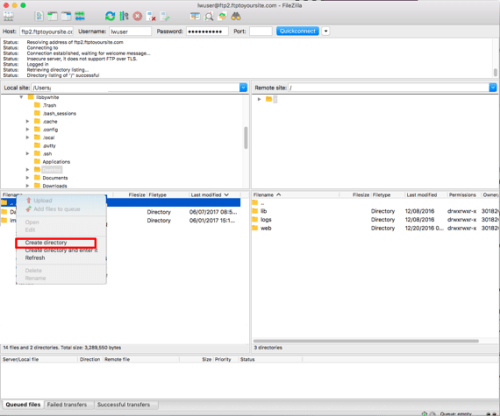Open the Remote site path dropdown
This screenshot has width=500, height=416.
coord(493,88)
